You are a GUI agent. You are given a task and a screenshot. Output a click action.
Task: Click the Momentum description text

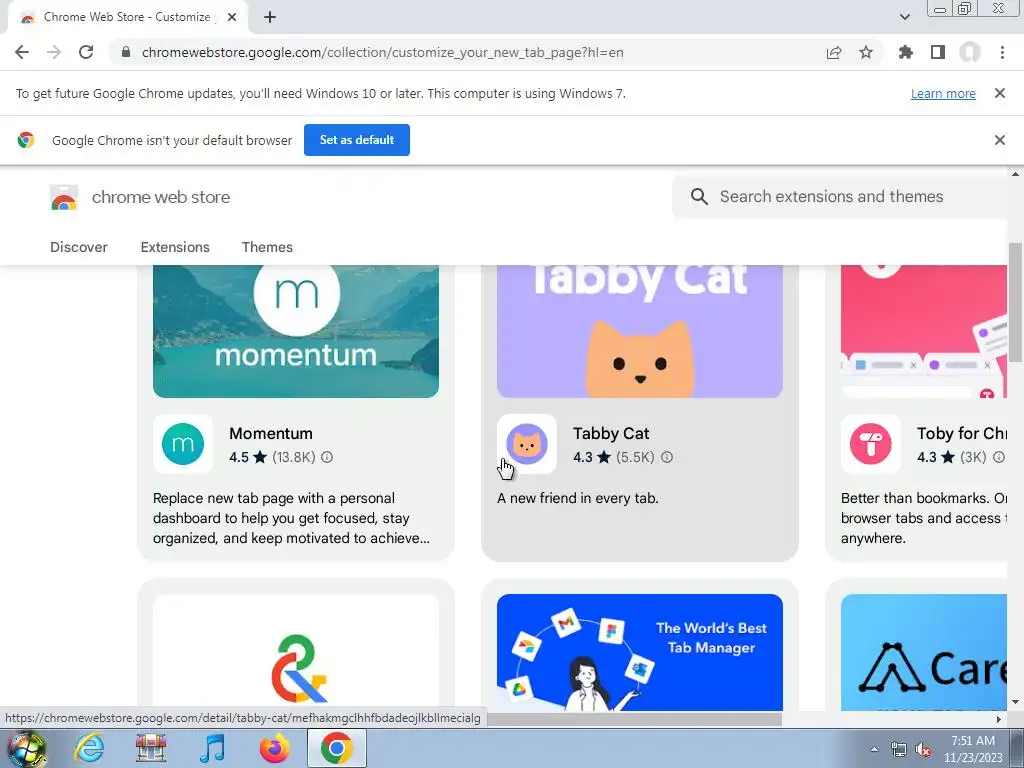pos(291,518)
